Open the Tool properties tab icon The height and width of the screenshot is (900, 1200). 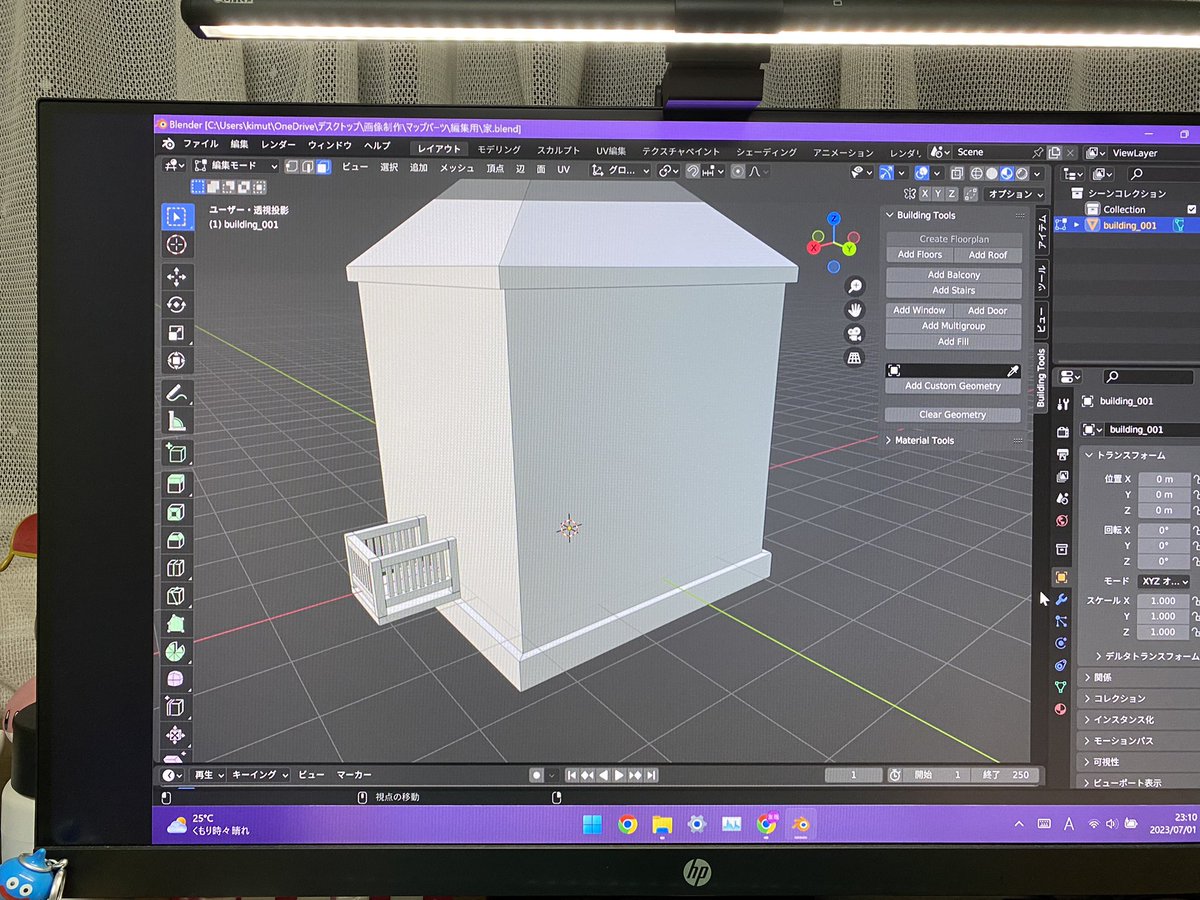(x=1062, y=403)
